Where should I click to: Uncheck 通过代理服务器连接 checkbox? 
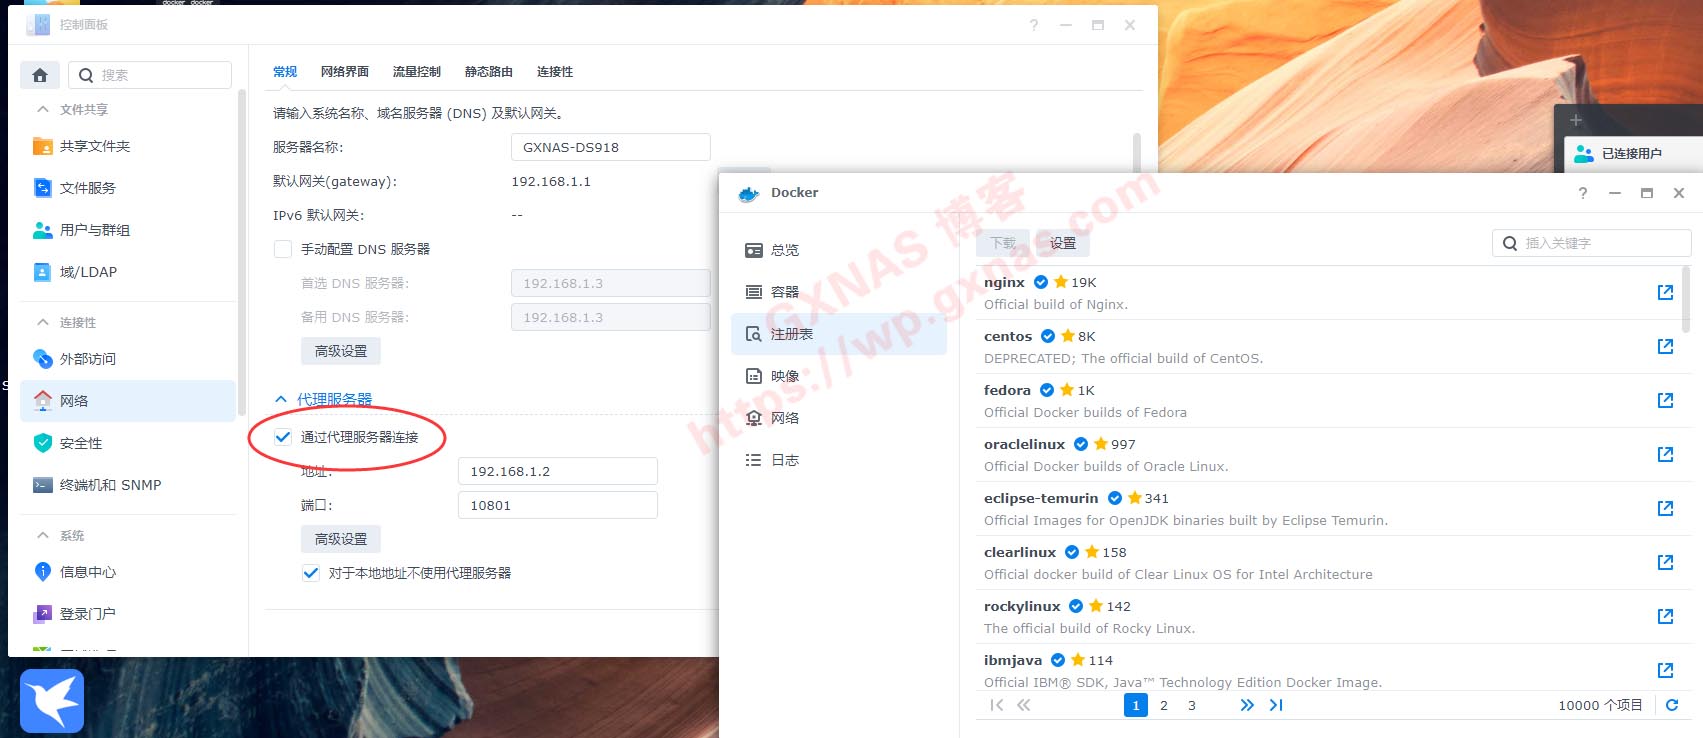[283, 437]
